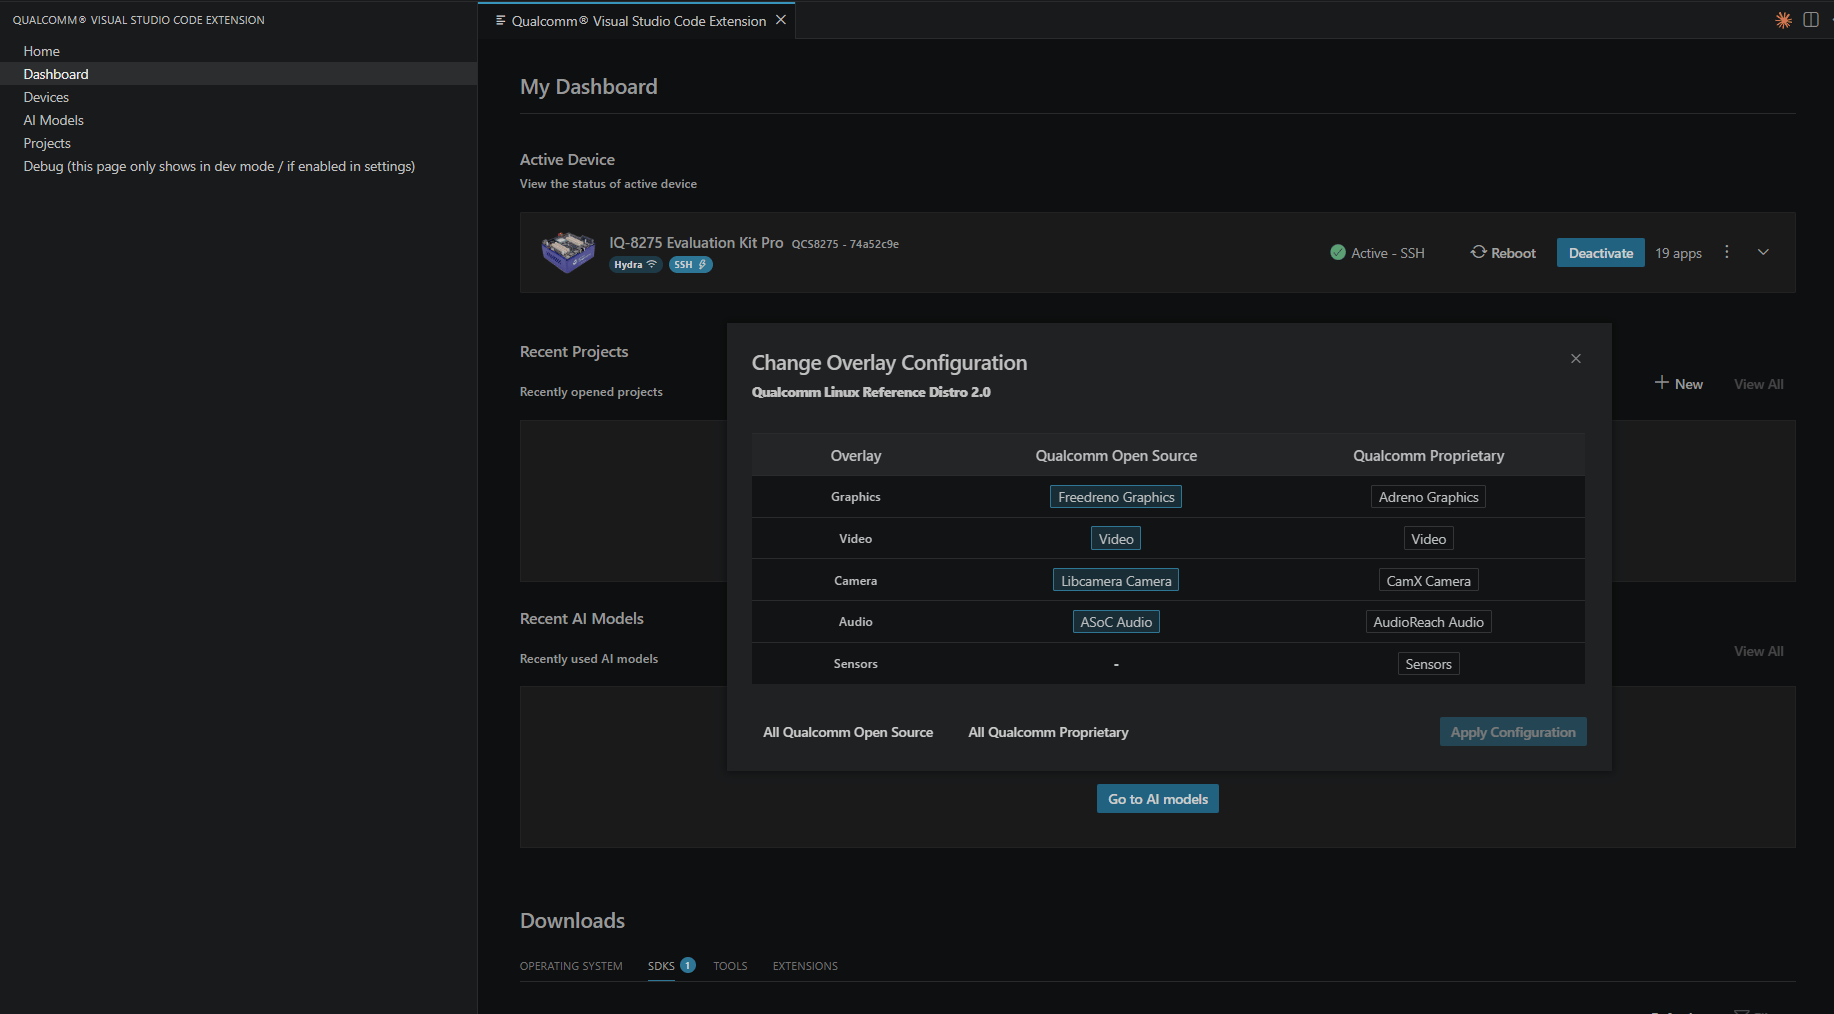Expand the active device details chevron
This screenshot has height=1014, width=1834.
1764,252
